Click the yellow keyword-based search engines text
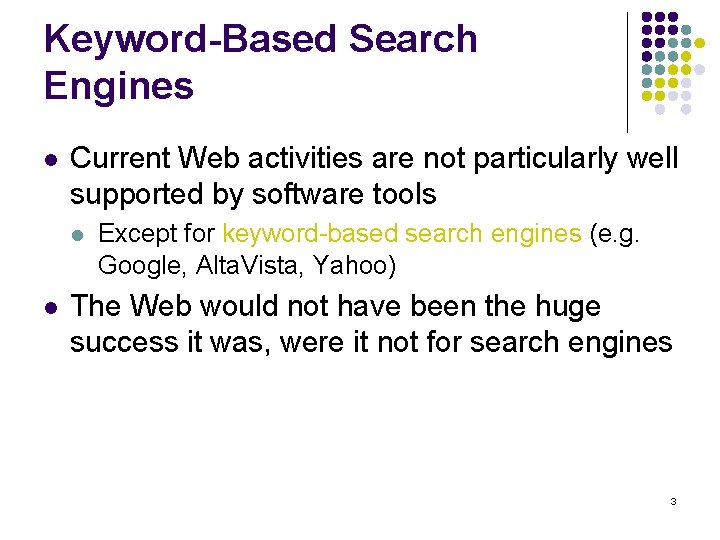 point(402,234)
